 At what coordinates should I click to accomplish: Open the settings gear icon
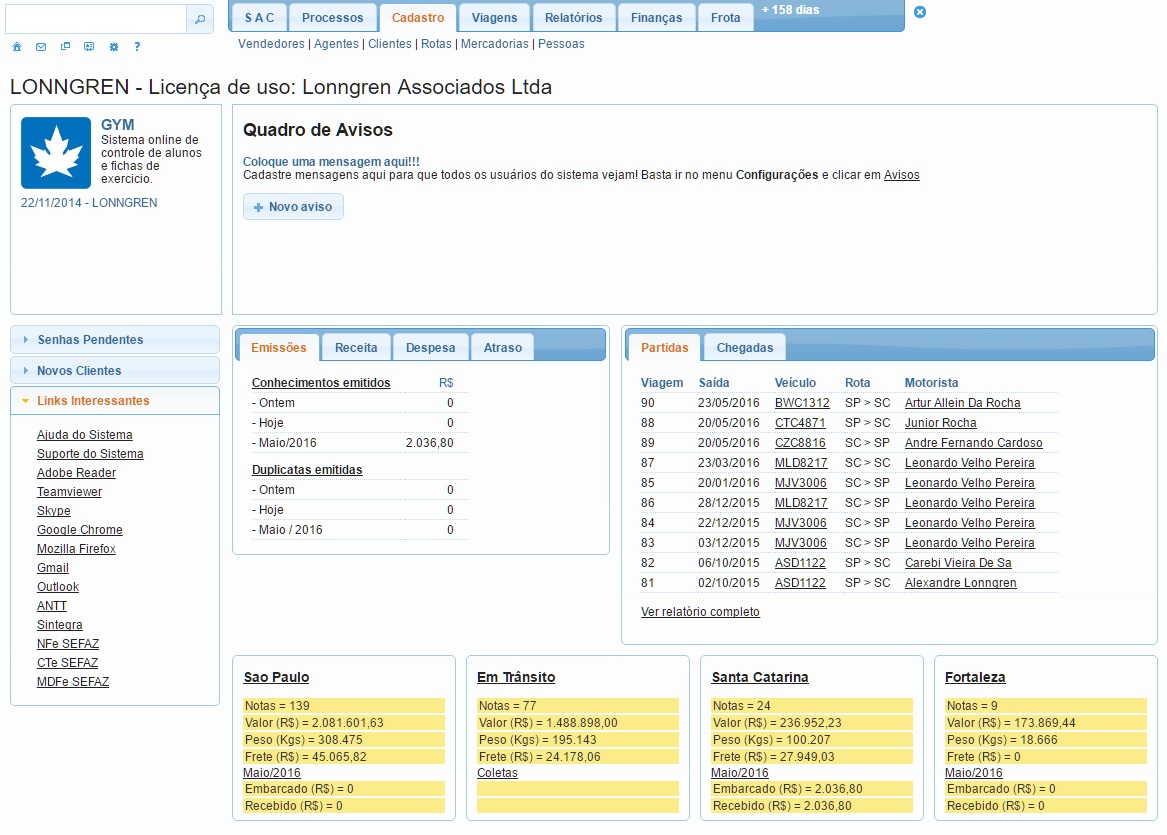click(114, 47)
